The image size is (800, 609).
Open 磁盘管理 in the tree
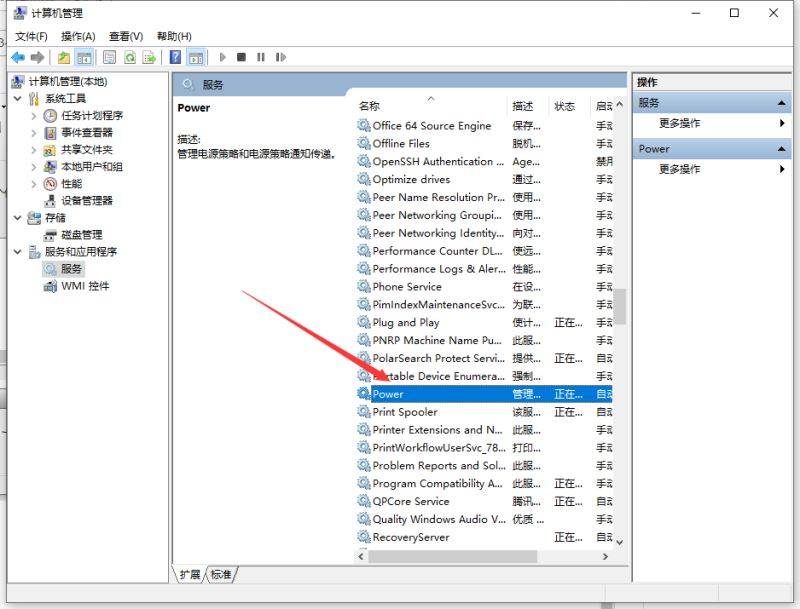point(82,235)
